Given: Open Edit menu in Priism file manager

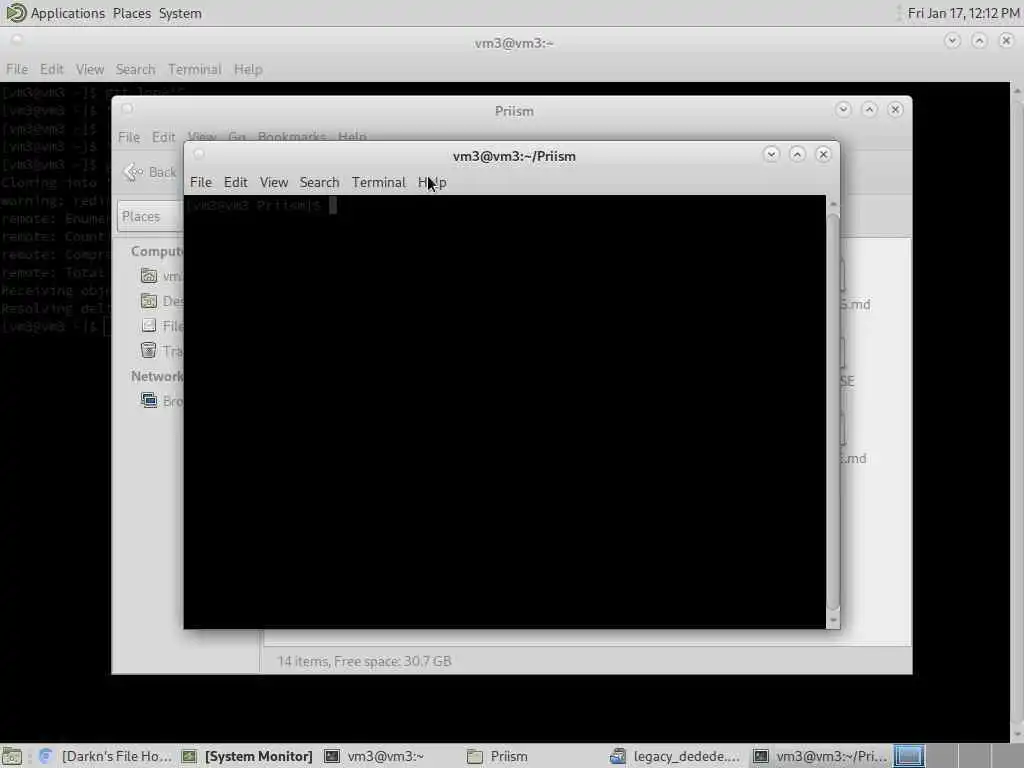Looking at the screenshot, I should (x=163, y=137).
